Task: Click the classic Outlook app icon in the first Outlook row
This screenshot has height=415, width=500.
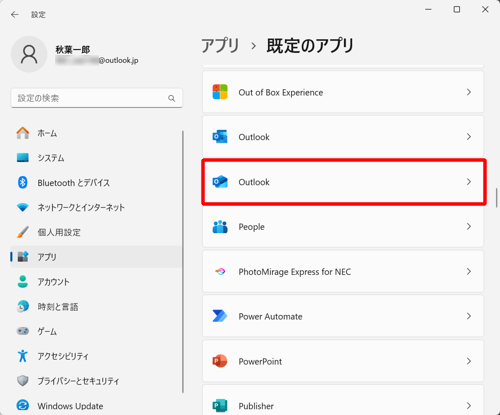Action: click(220, 137)
